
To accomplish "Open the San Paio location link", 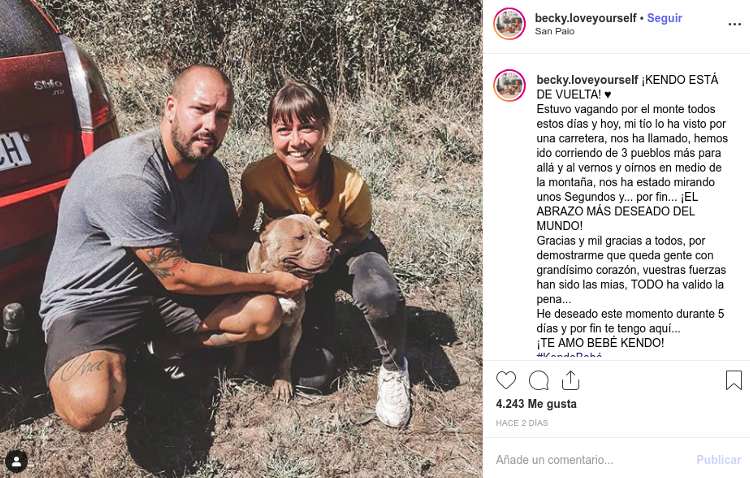I will [x=554, y=31].
